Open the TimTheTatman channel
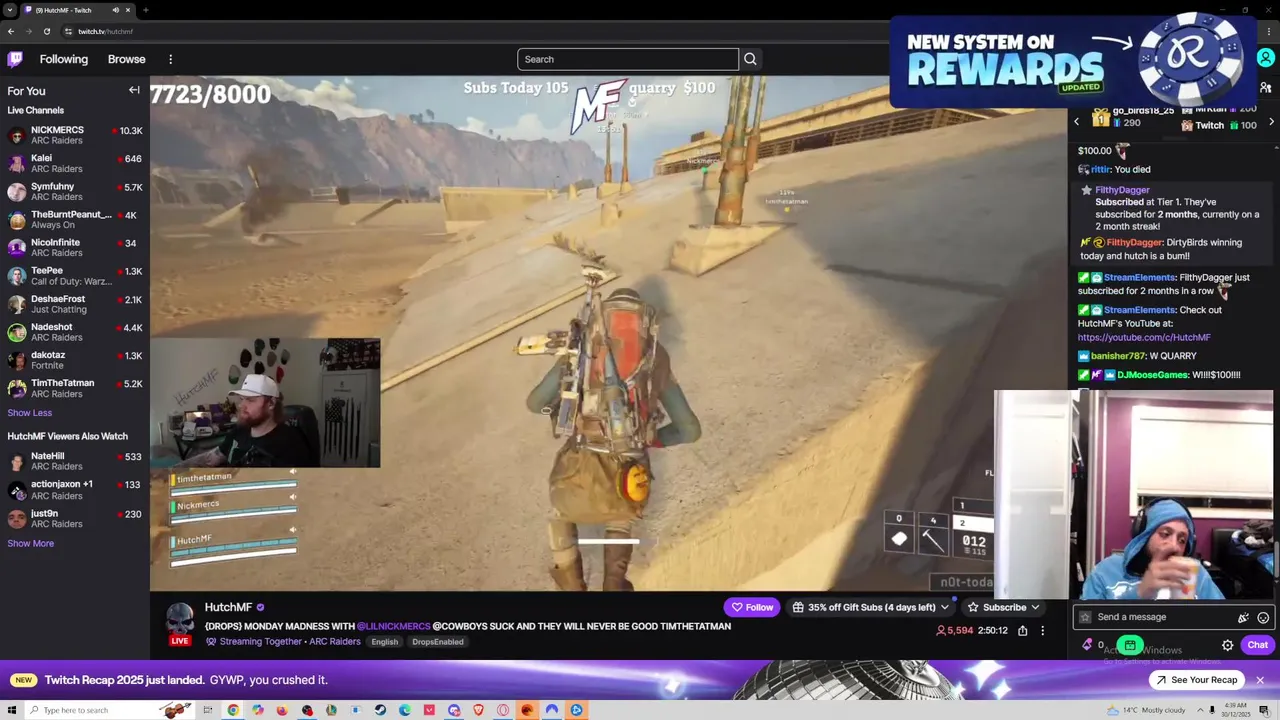The height and width of the screenshot is (720, 1280). coord(75,388)
